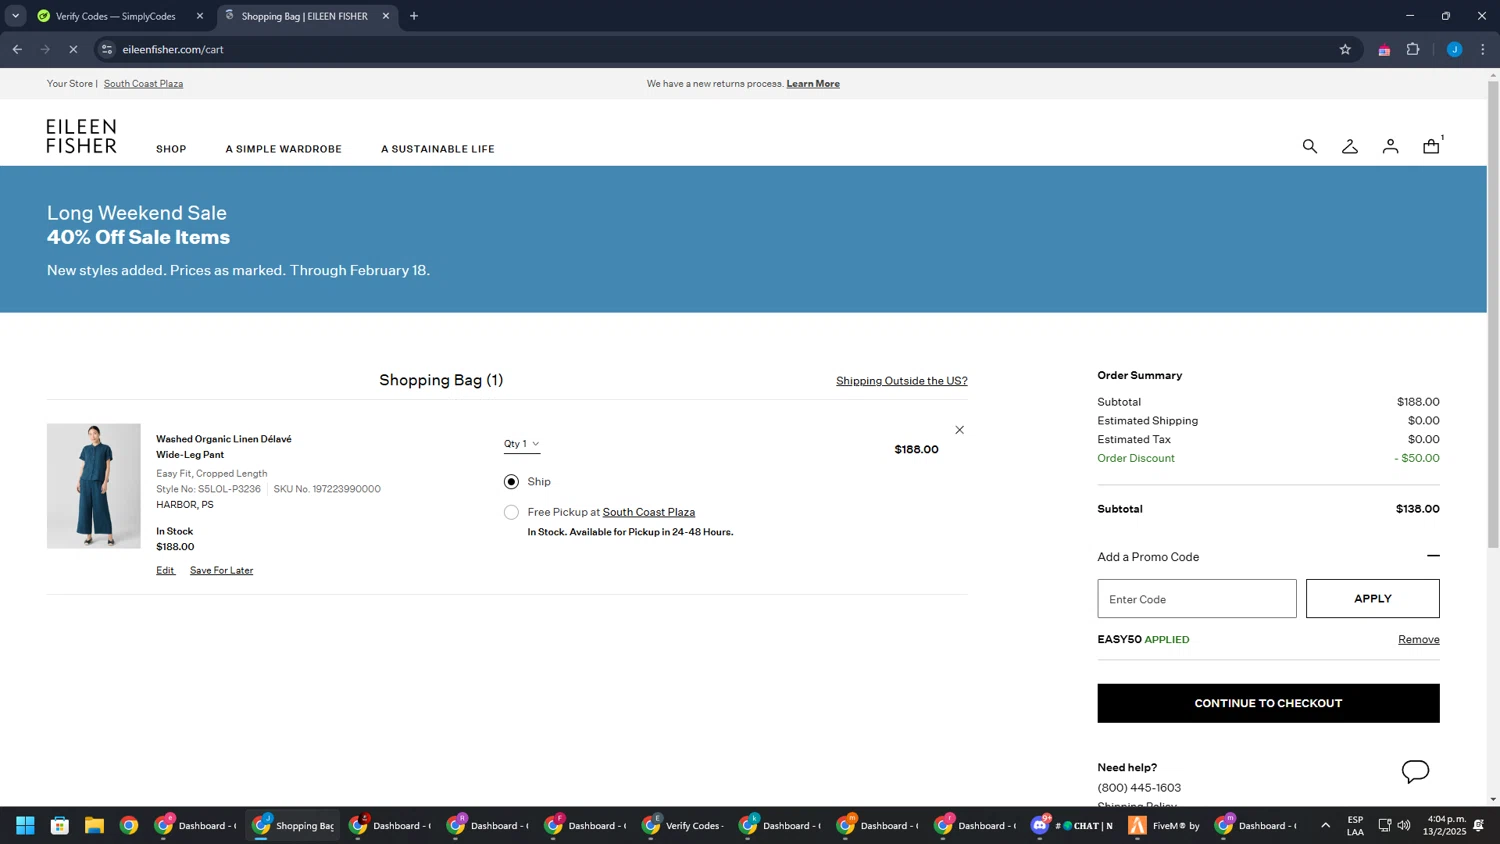
Task: Open Verify Codes taskbar window
Action: tap(684, 825)
